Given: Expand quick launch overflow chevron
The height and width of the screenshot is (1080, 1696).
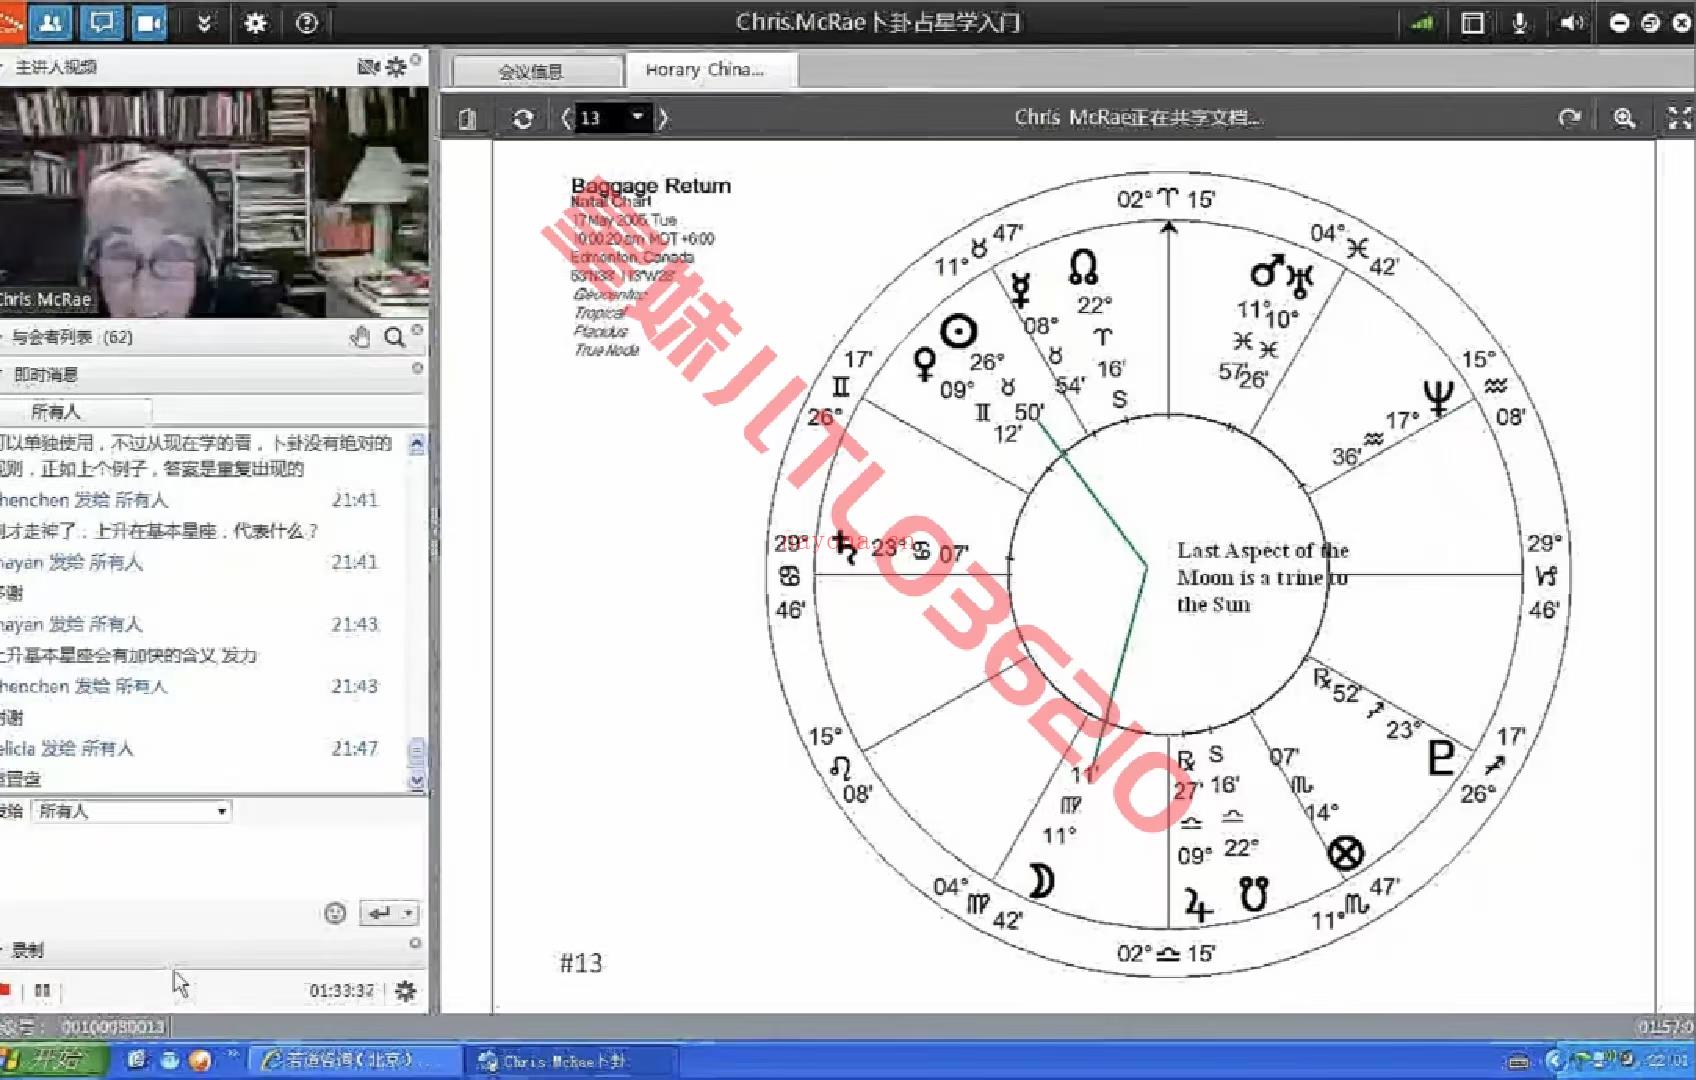Looking at the screenshot, I should click(x=233, y=1053).
